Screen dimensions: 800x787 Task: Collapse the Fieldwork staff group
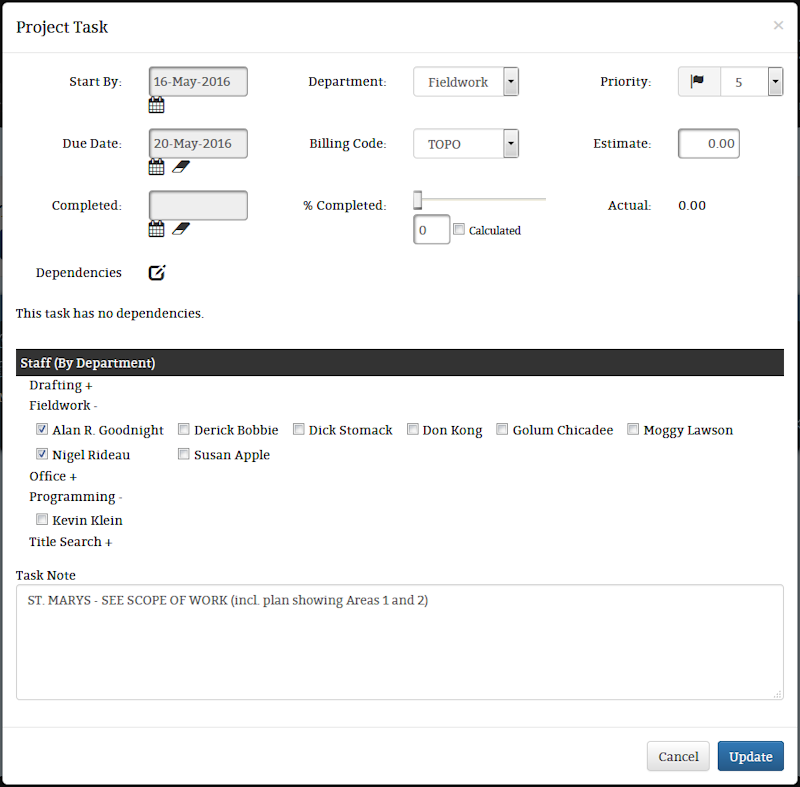tap(63, 405)
